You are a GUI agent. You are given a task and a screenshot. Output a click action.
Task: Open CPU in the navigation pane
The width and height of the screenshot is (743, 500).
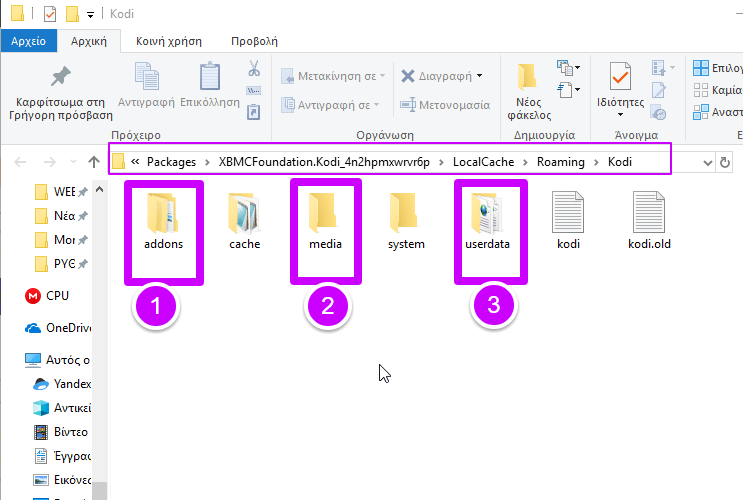coord(47,296)
